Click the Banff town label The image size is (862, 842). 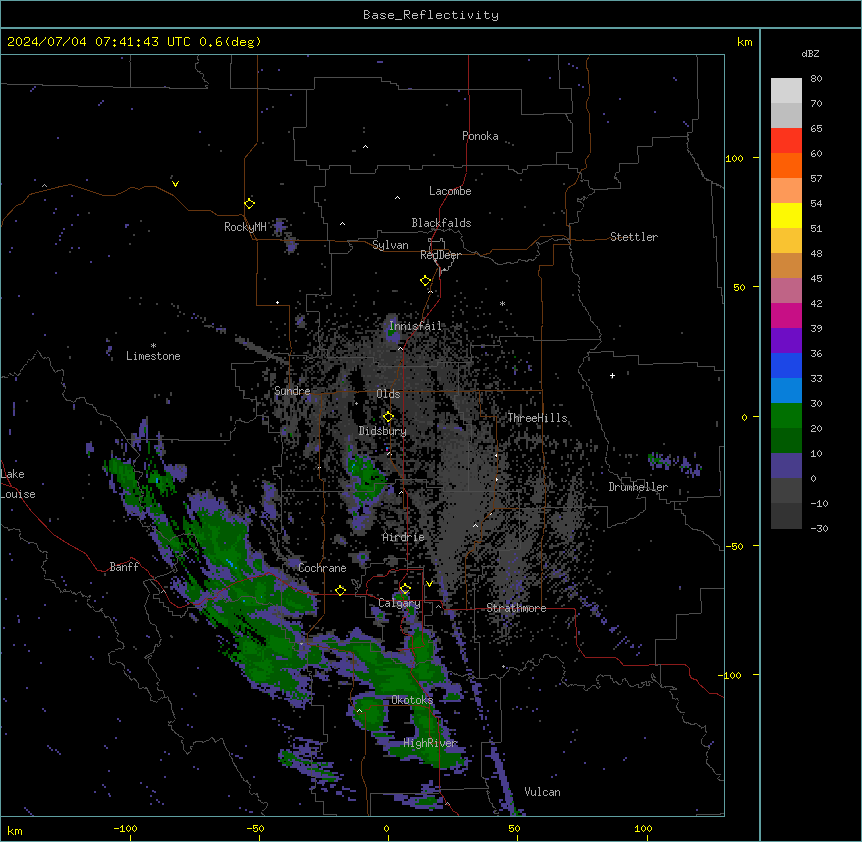[x=124, y=567]
